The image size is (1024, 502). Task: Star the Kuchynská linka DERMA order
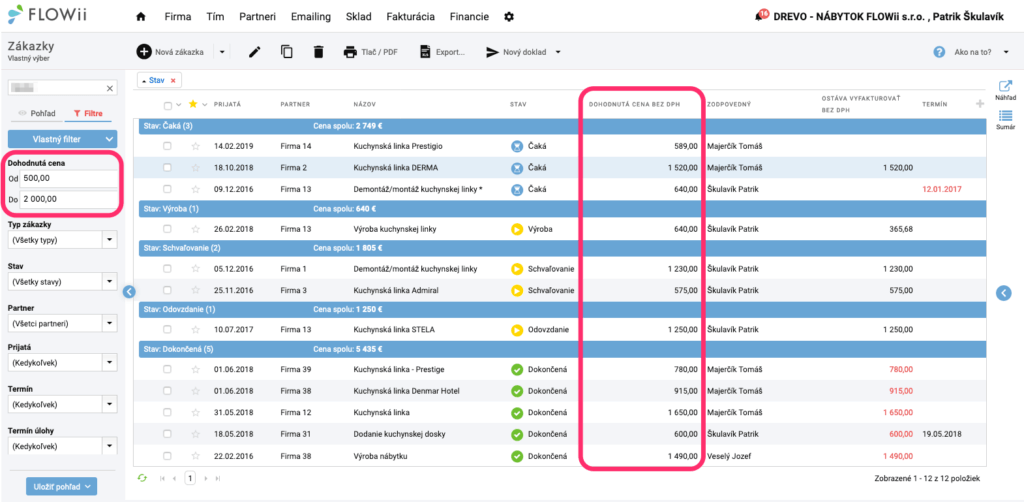[x=195, y=168]
